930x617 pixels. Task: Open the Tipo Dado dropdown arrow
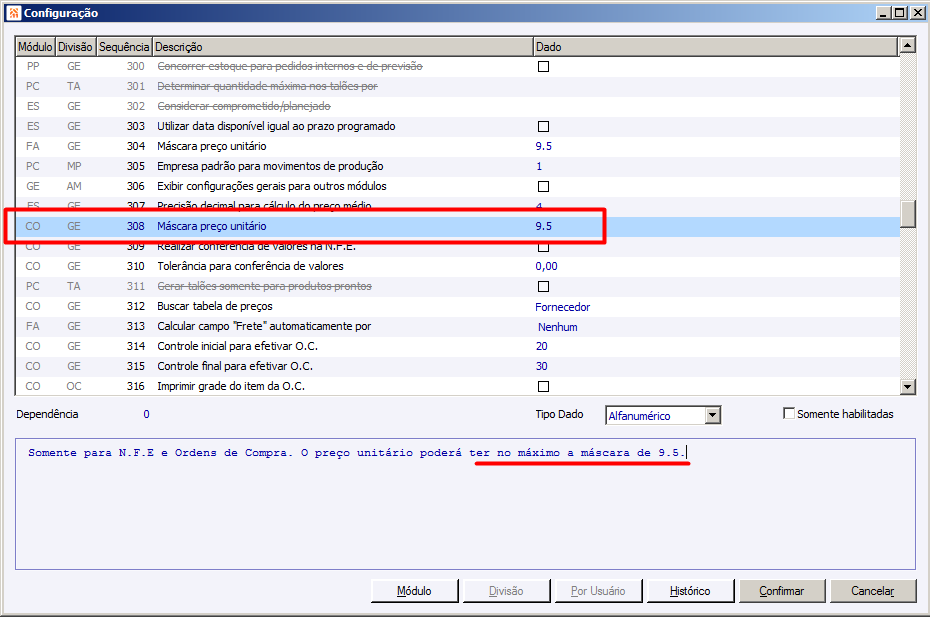click(714, 415)
